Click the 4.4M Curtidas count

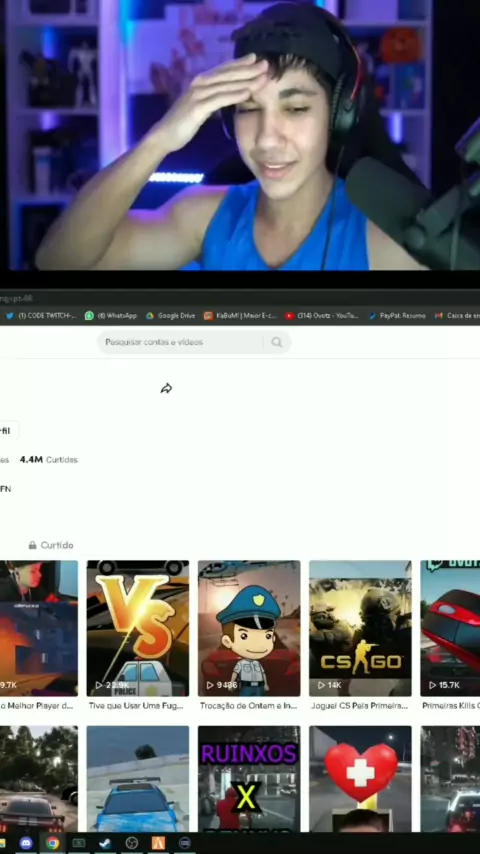(x=48, y=460)
